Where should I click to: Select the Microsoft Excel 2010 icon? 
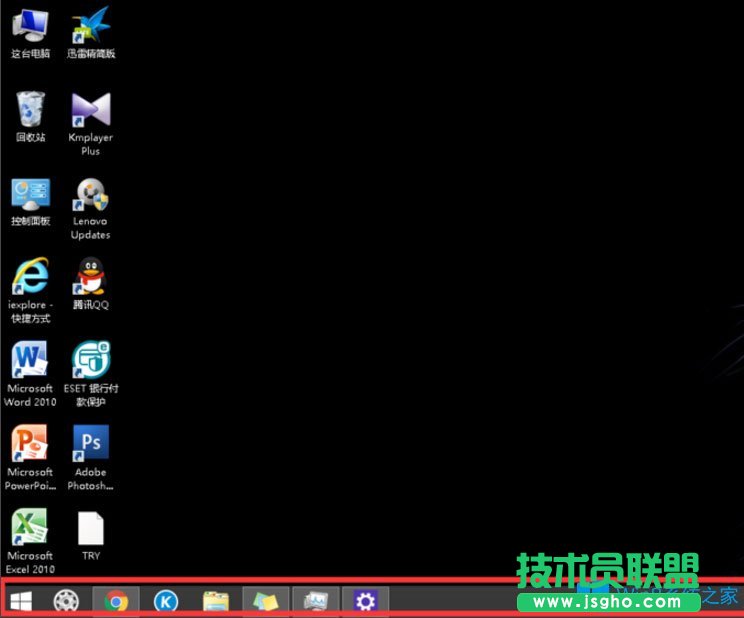pos(29,527)
